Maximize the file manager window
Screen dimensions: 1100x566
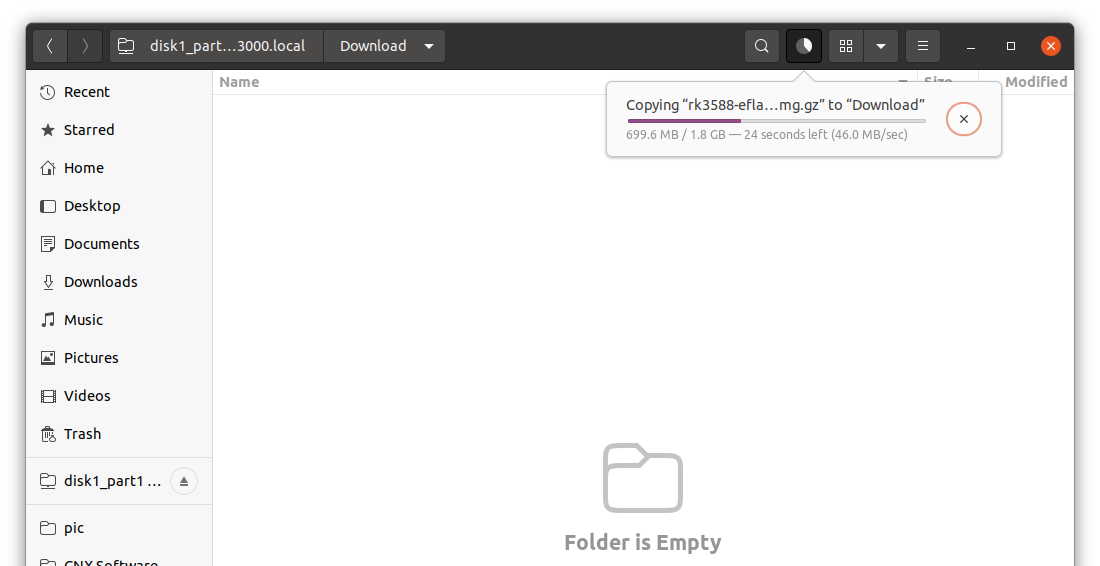1011,46
